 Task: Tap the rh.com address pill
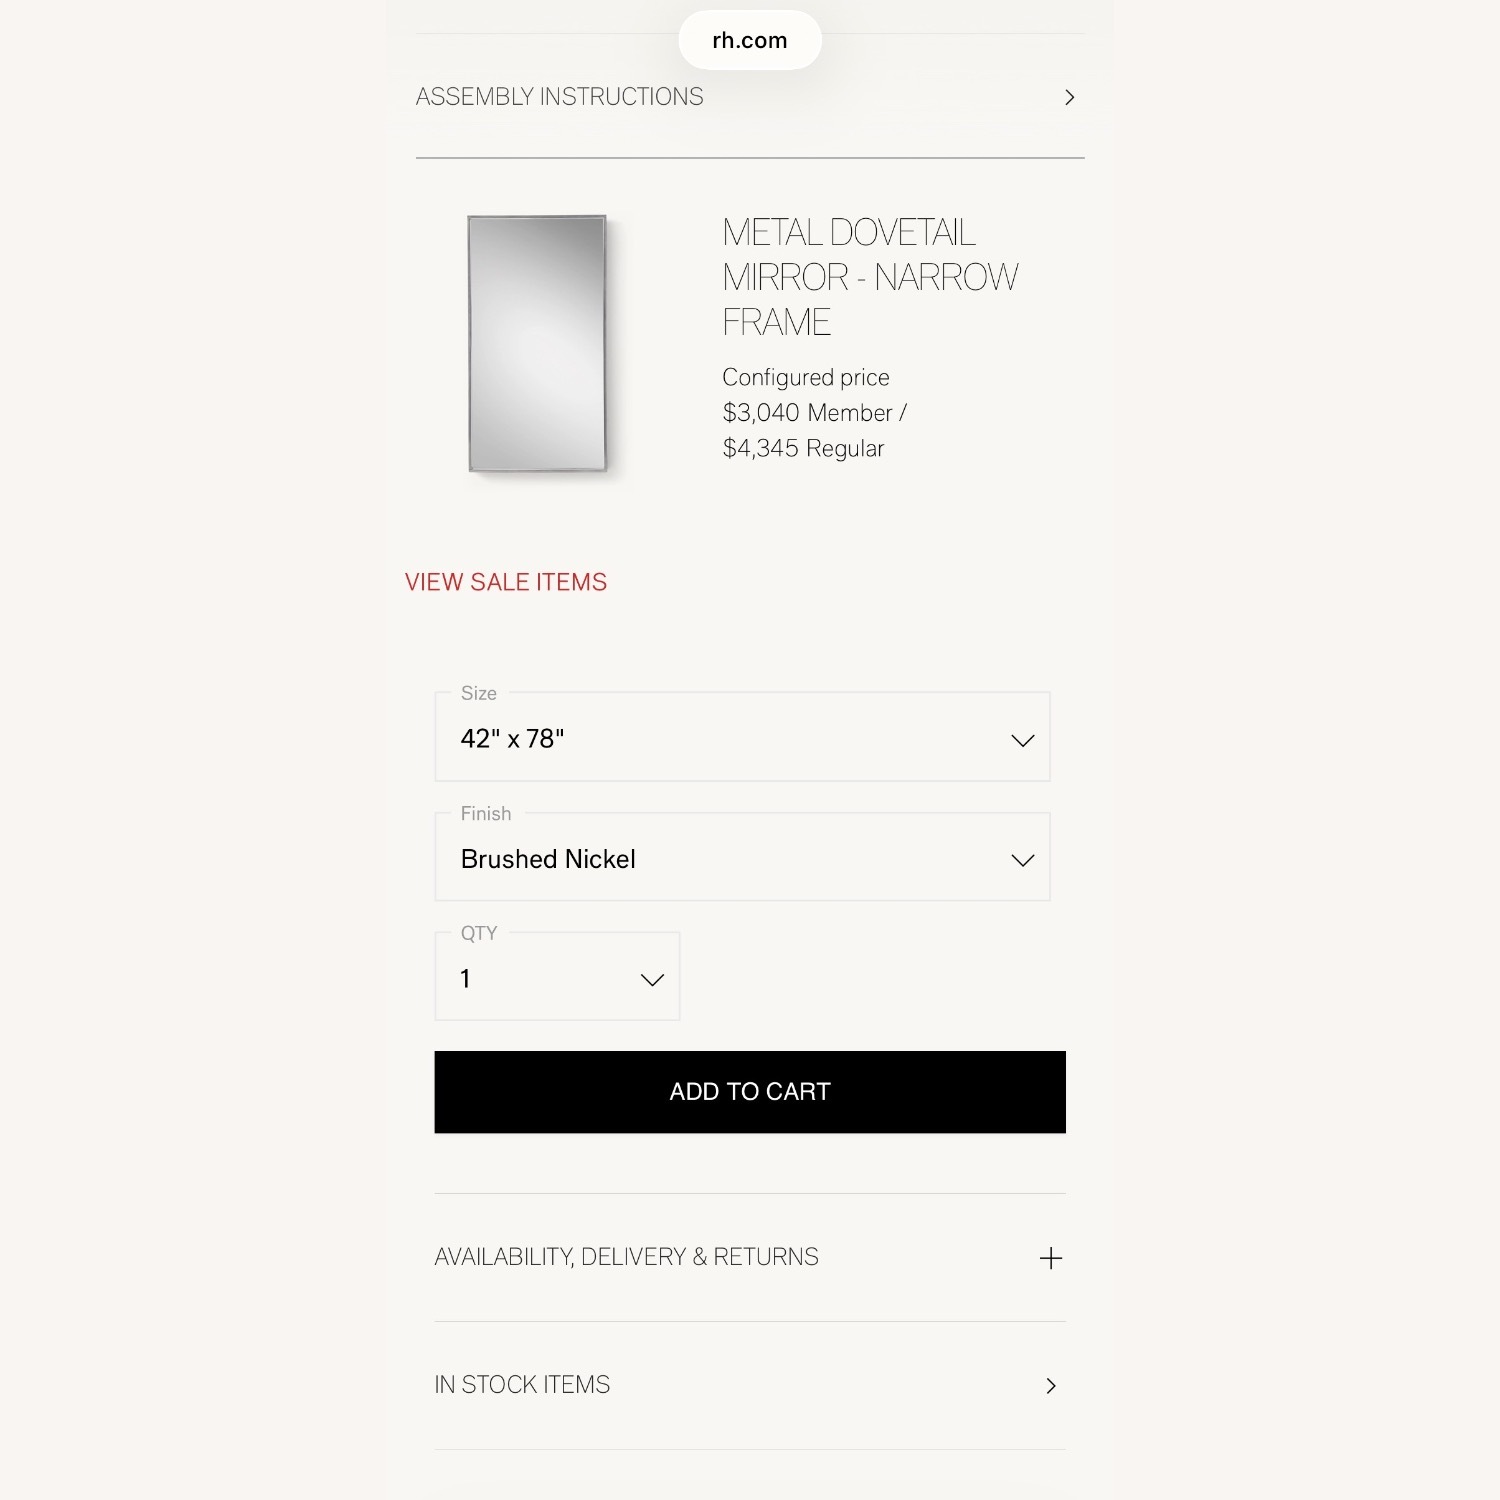(749, 40)
